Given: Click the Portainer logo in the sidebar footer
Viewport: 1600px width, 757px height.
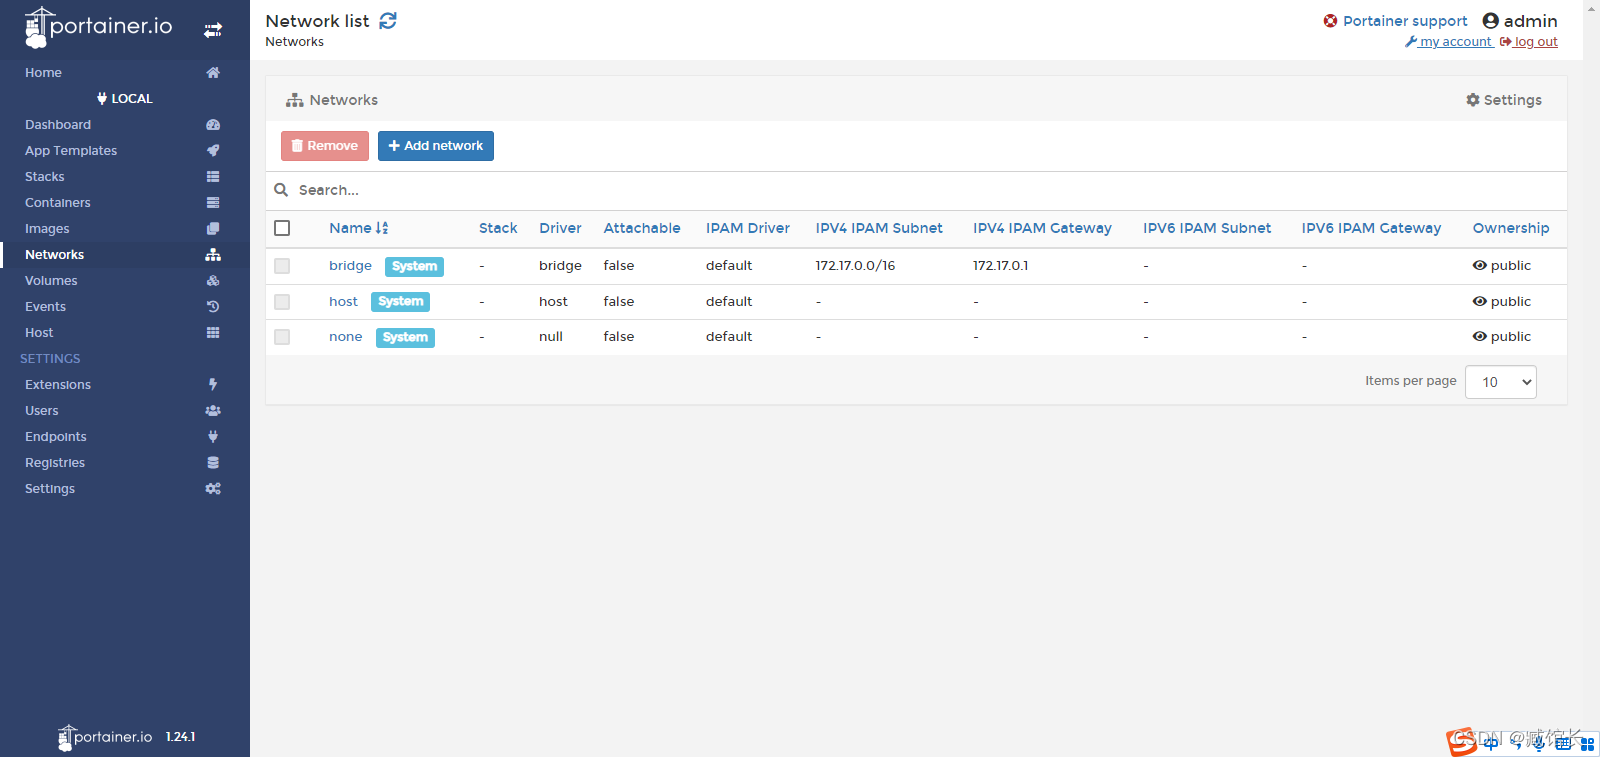Looking at the screenshot, I should click(105, 737).
